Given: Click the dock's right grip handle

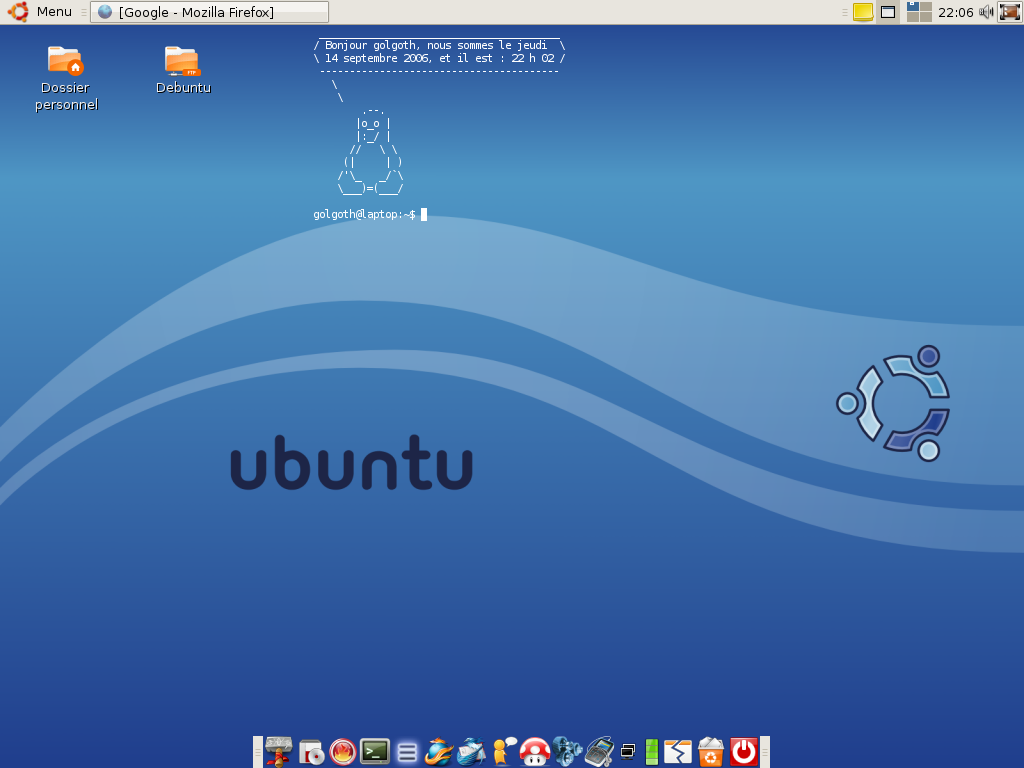Looking at the screenshot, I should tap(765, 752).
